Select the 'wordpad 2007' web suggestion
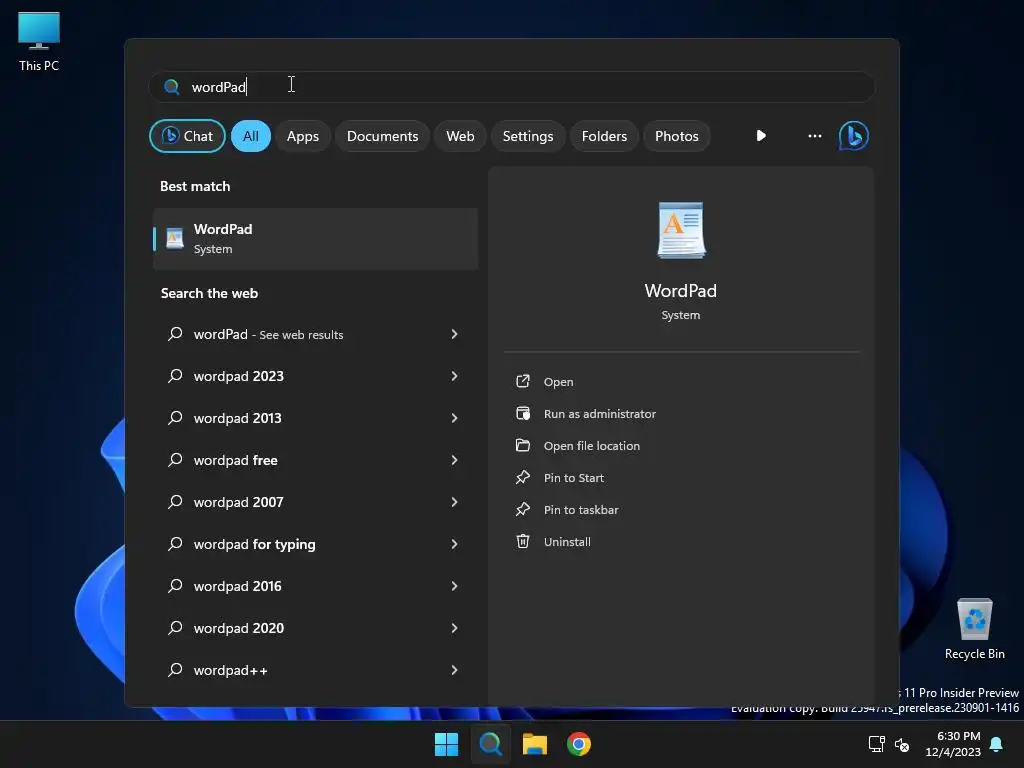Image resolution: width=1024 pixels, height=768 pixels. [x=315, y=502]
